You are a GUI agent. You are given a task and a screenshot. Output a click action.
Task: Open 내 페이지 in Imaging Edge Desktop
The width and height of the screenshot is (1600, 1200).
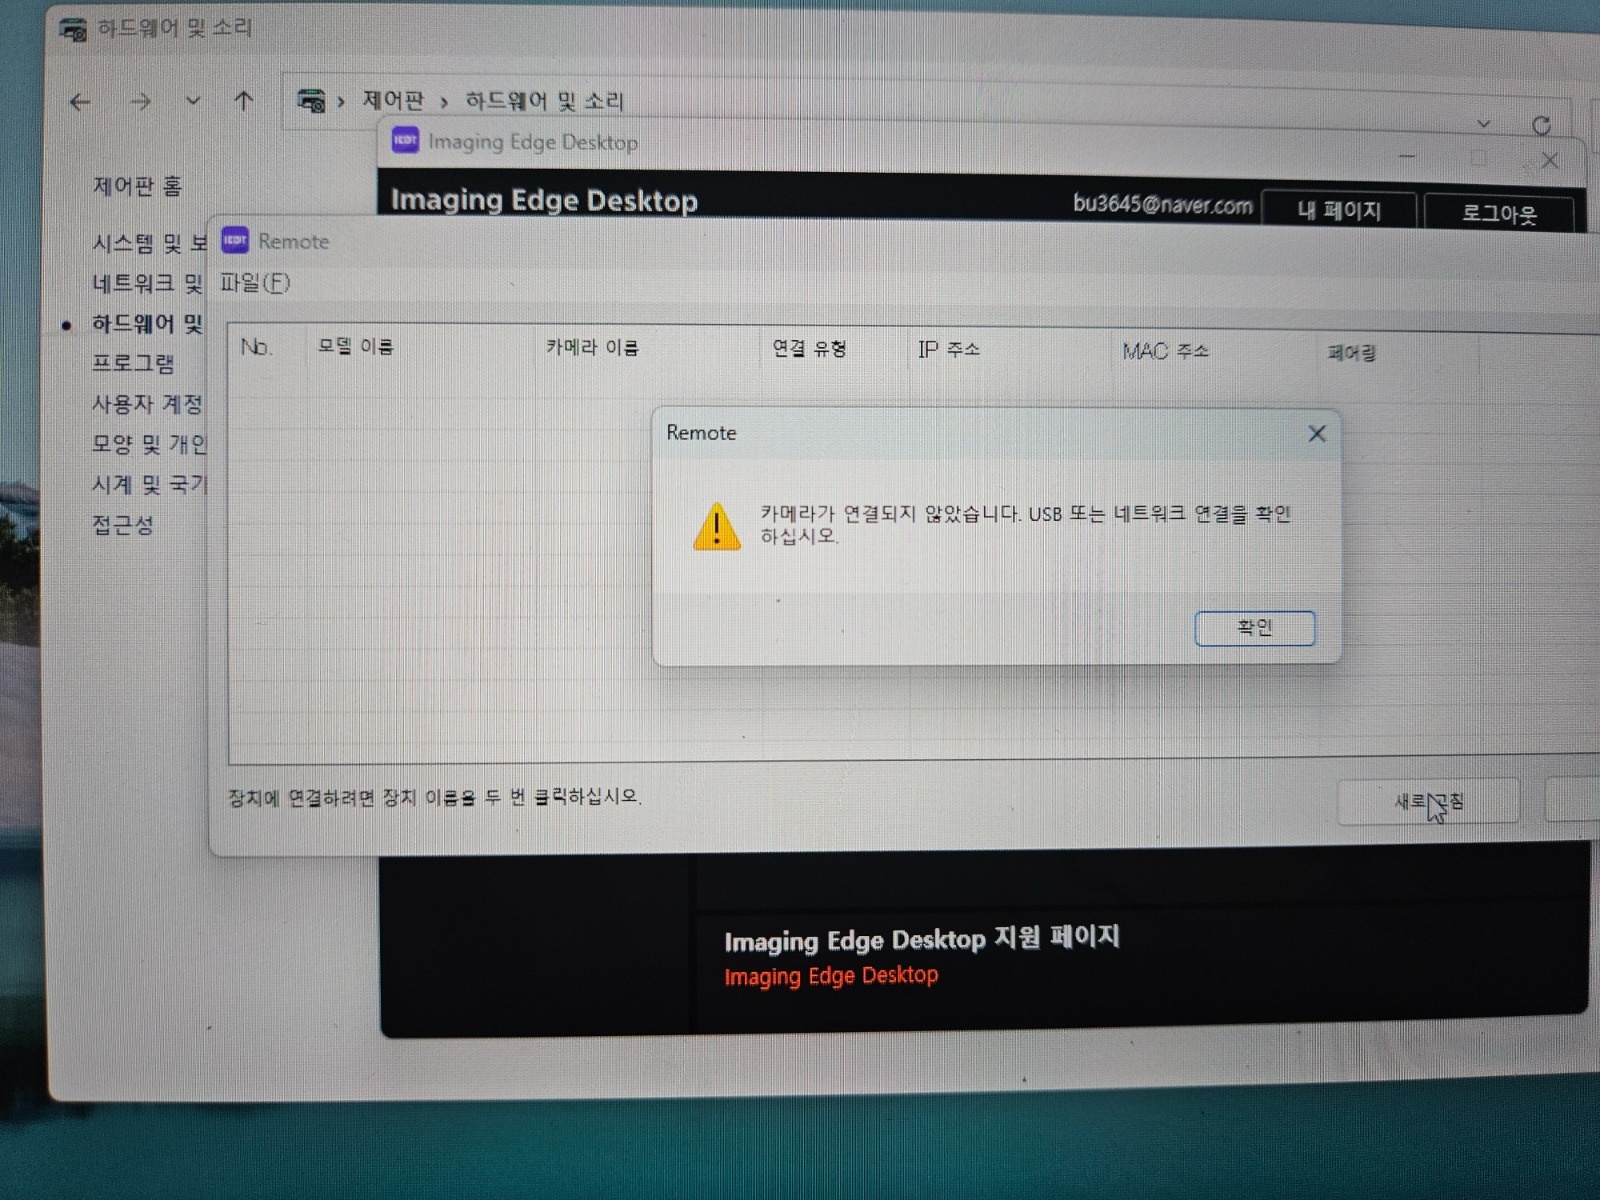(x=1339, y=210)
